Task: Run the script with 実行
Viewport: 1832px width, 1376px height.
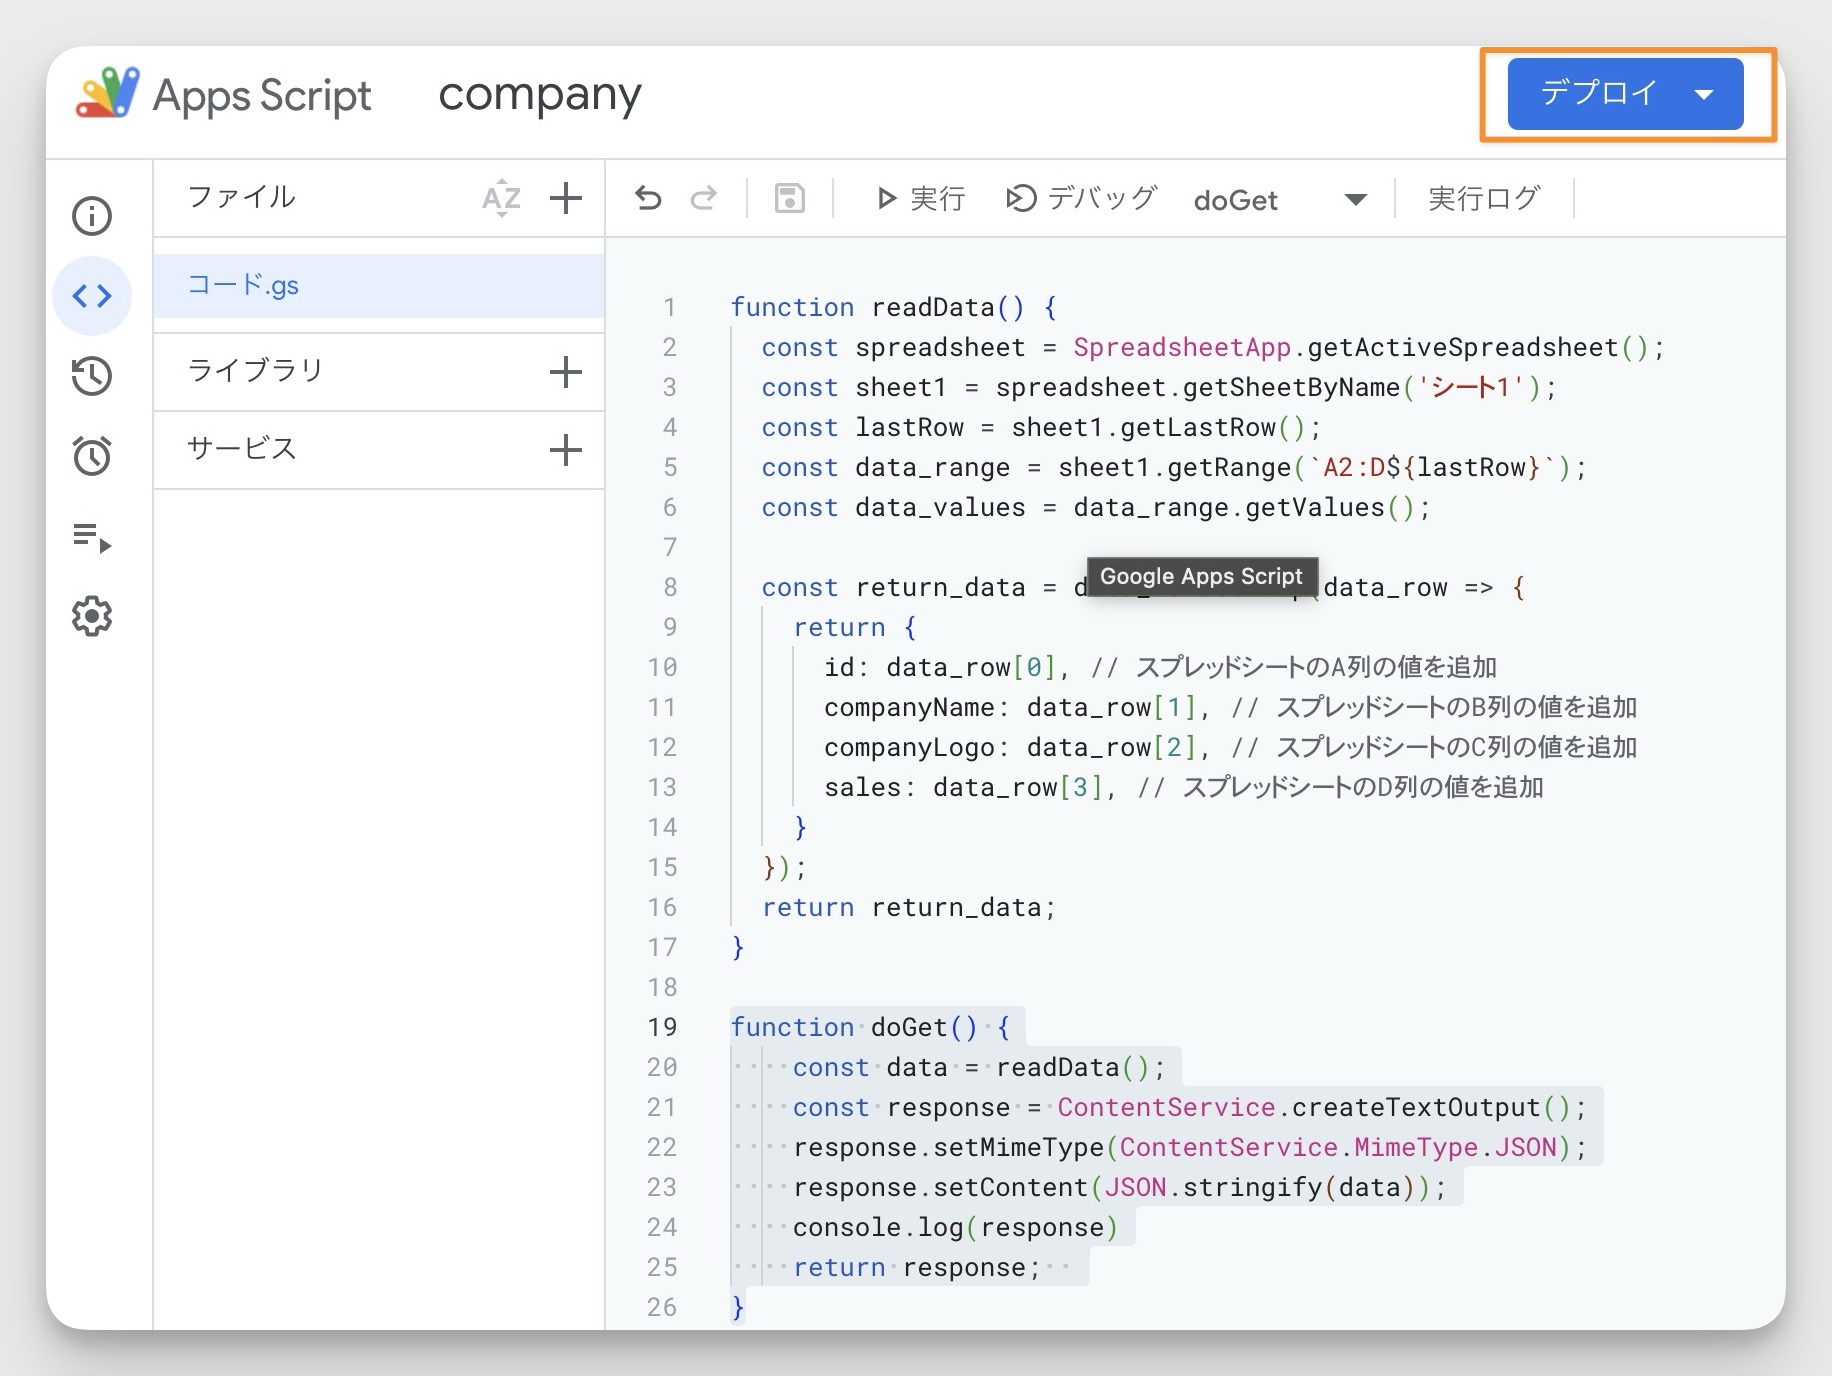Action: click(x=921, y=198)
